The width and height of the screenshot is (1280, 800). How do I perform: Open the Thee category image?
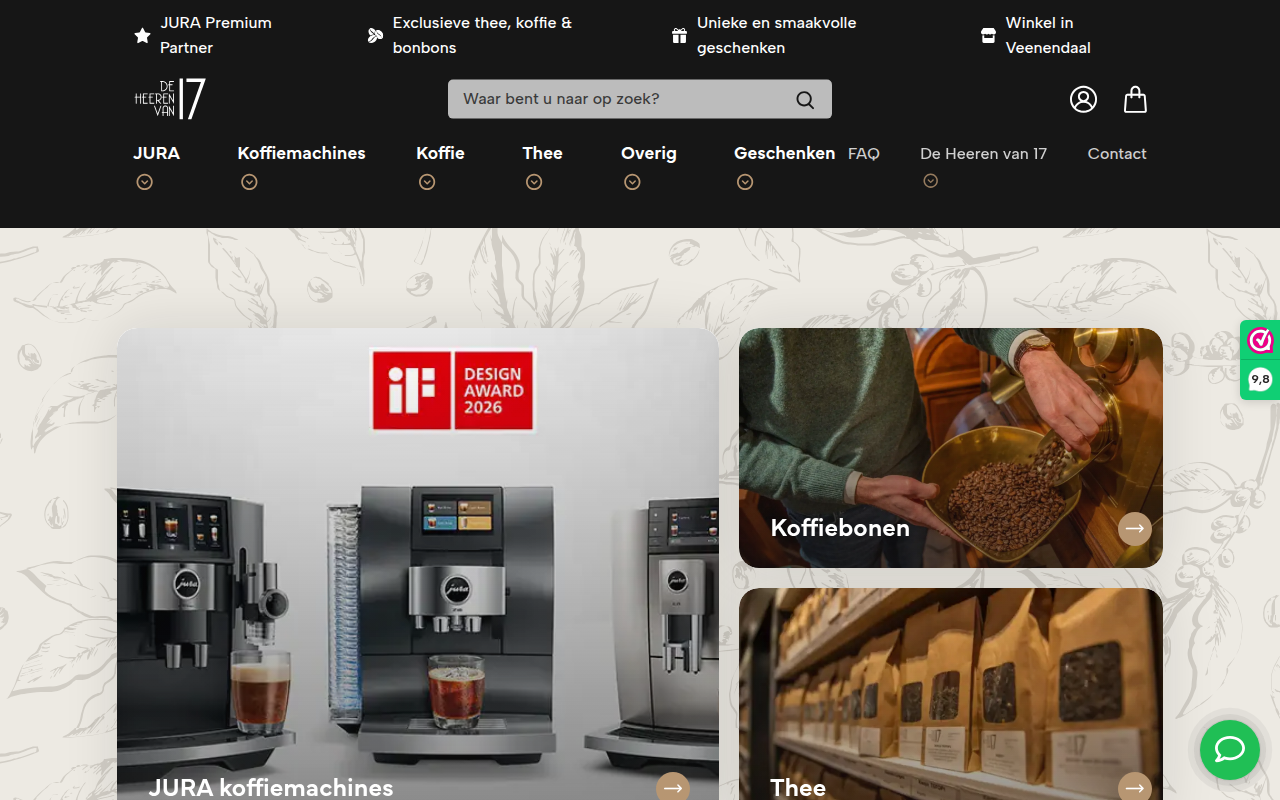click(951, 694)
